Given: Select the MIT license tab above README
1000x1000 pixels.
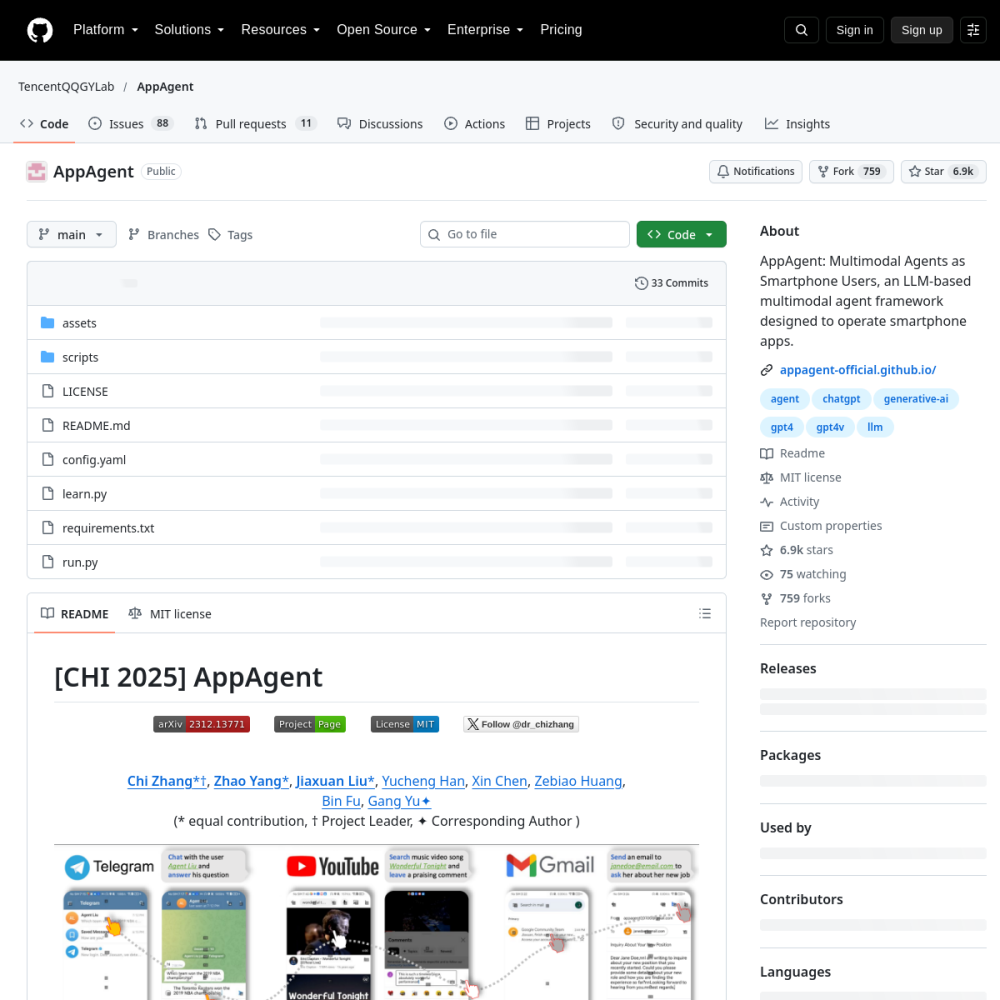Looking at the screenshot, I should (170, 614).
